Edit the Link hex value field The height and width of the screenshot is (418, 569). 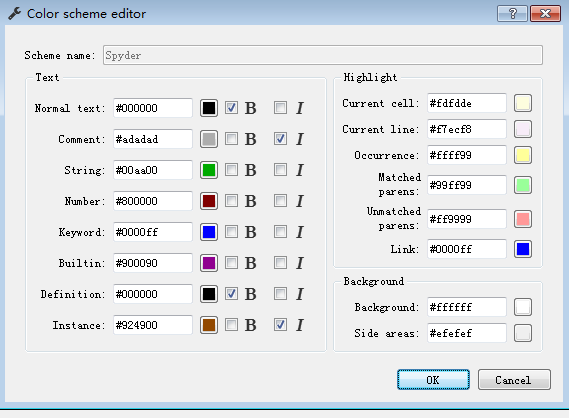tap(467, 249)
